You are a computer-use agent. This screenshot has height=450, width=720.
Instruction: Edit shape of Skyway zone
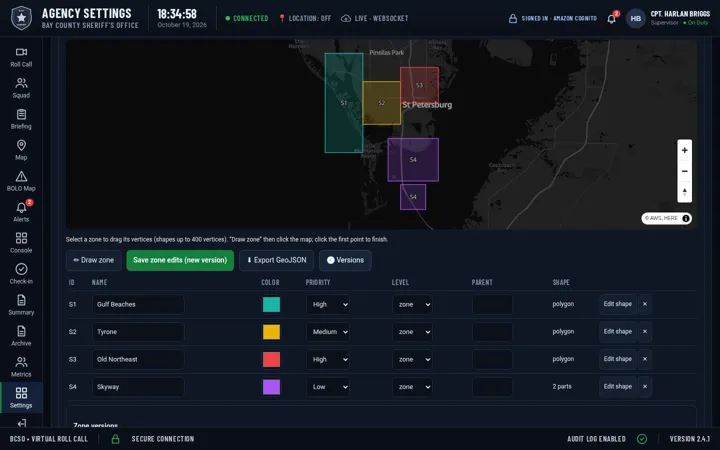click(x=618, y=387)
